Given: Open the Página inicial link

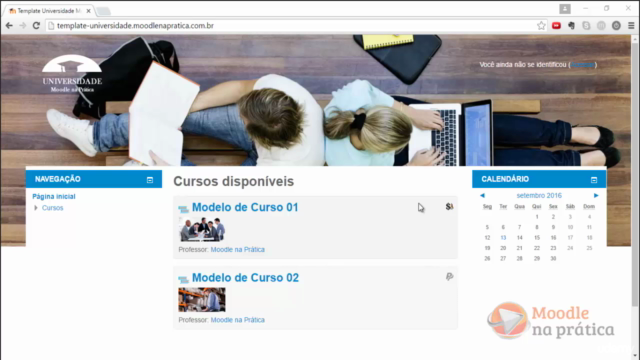Looking at the screenshot, I should pyautogui.click(x=54, y=196).
